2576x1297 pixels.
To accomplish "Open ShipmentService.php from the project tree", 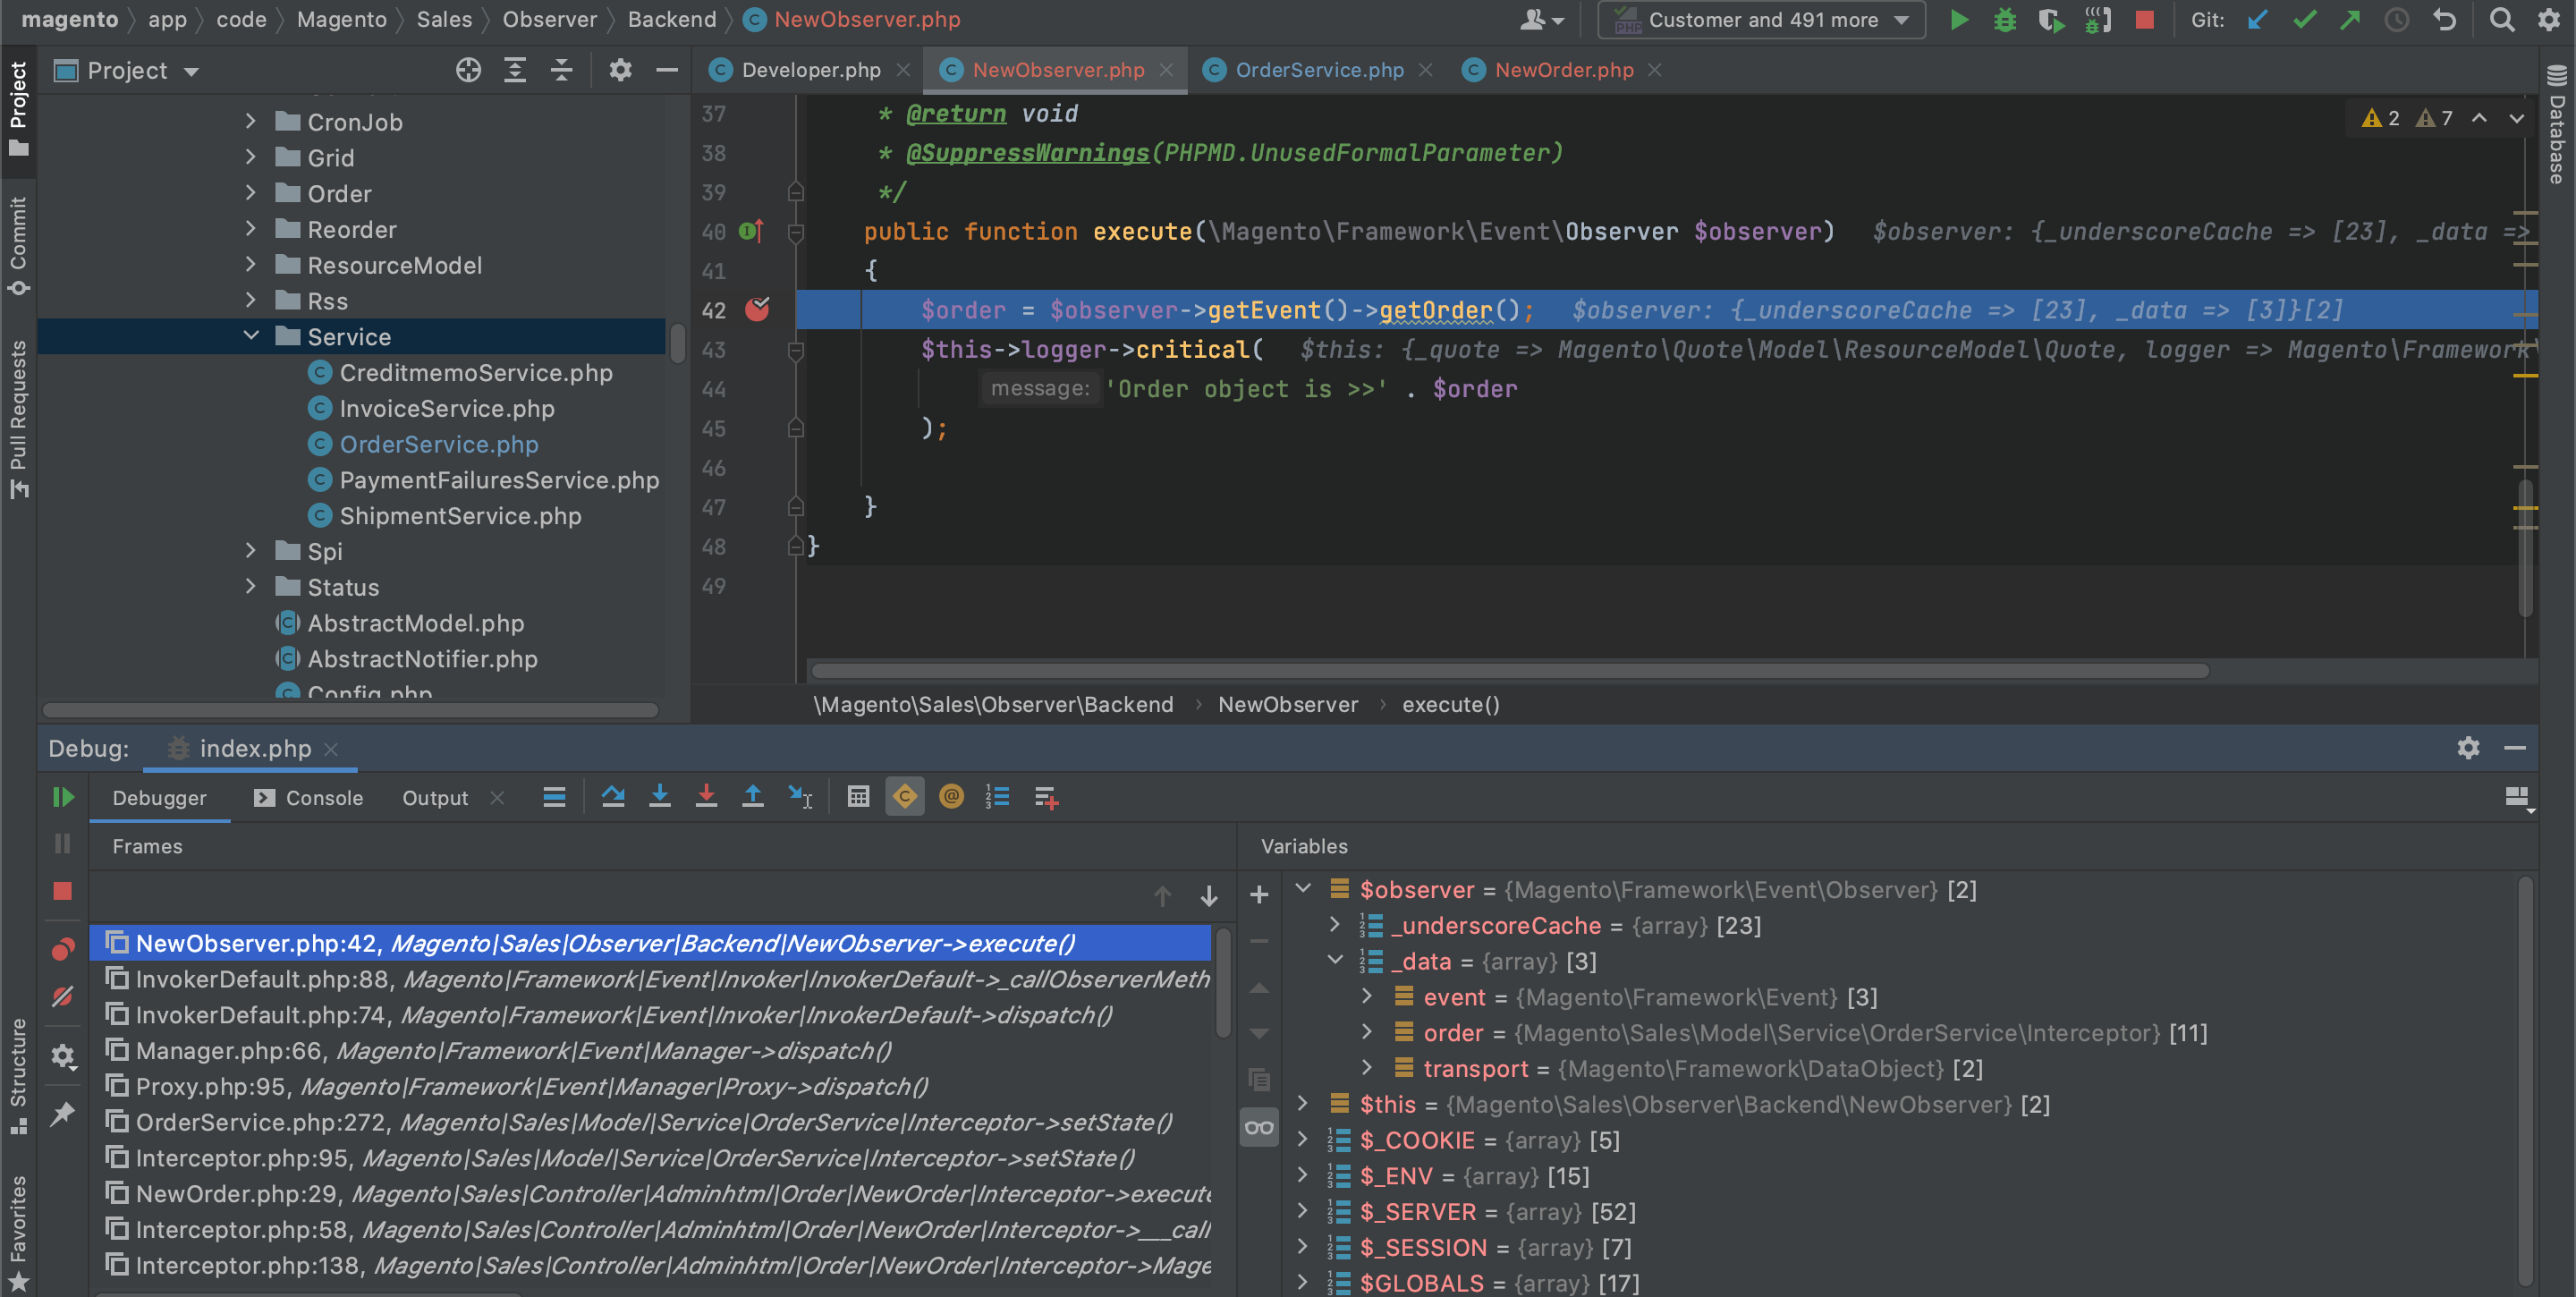I will [x=460, y=516].
